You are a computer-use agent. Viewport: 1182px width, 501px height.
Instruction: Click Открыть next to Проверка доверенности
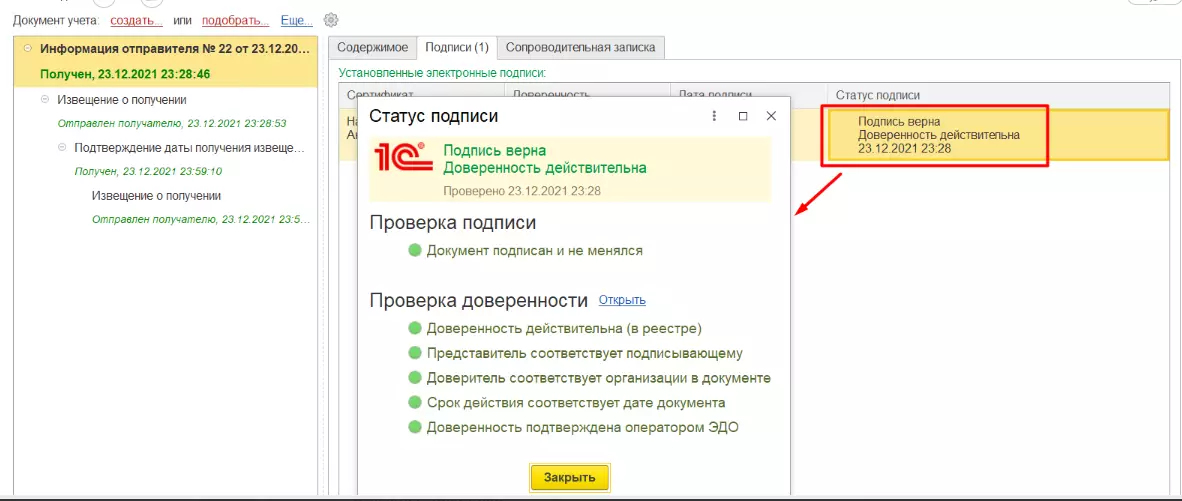[x=622, y=300]
